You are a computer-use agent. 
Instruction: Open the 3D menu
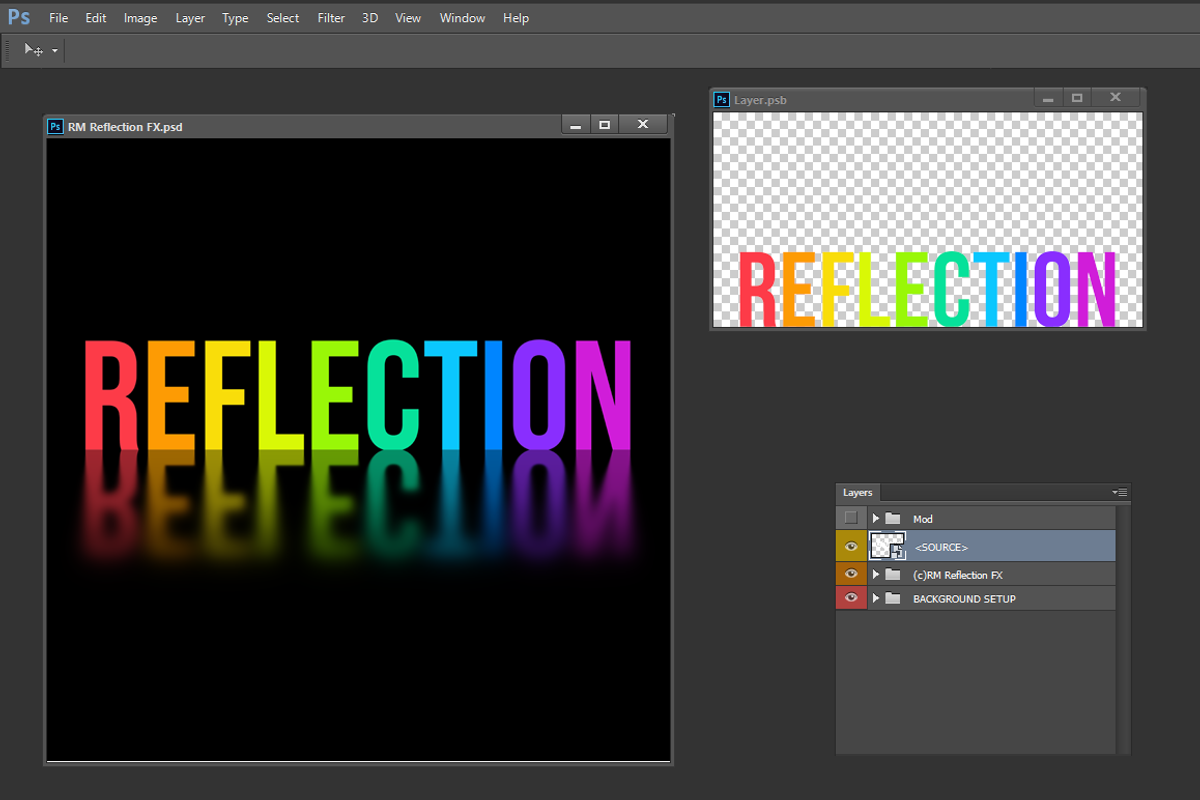370,18
